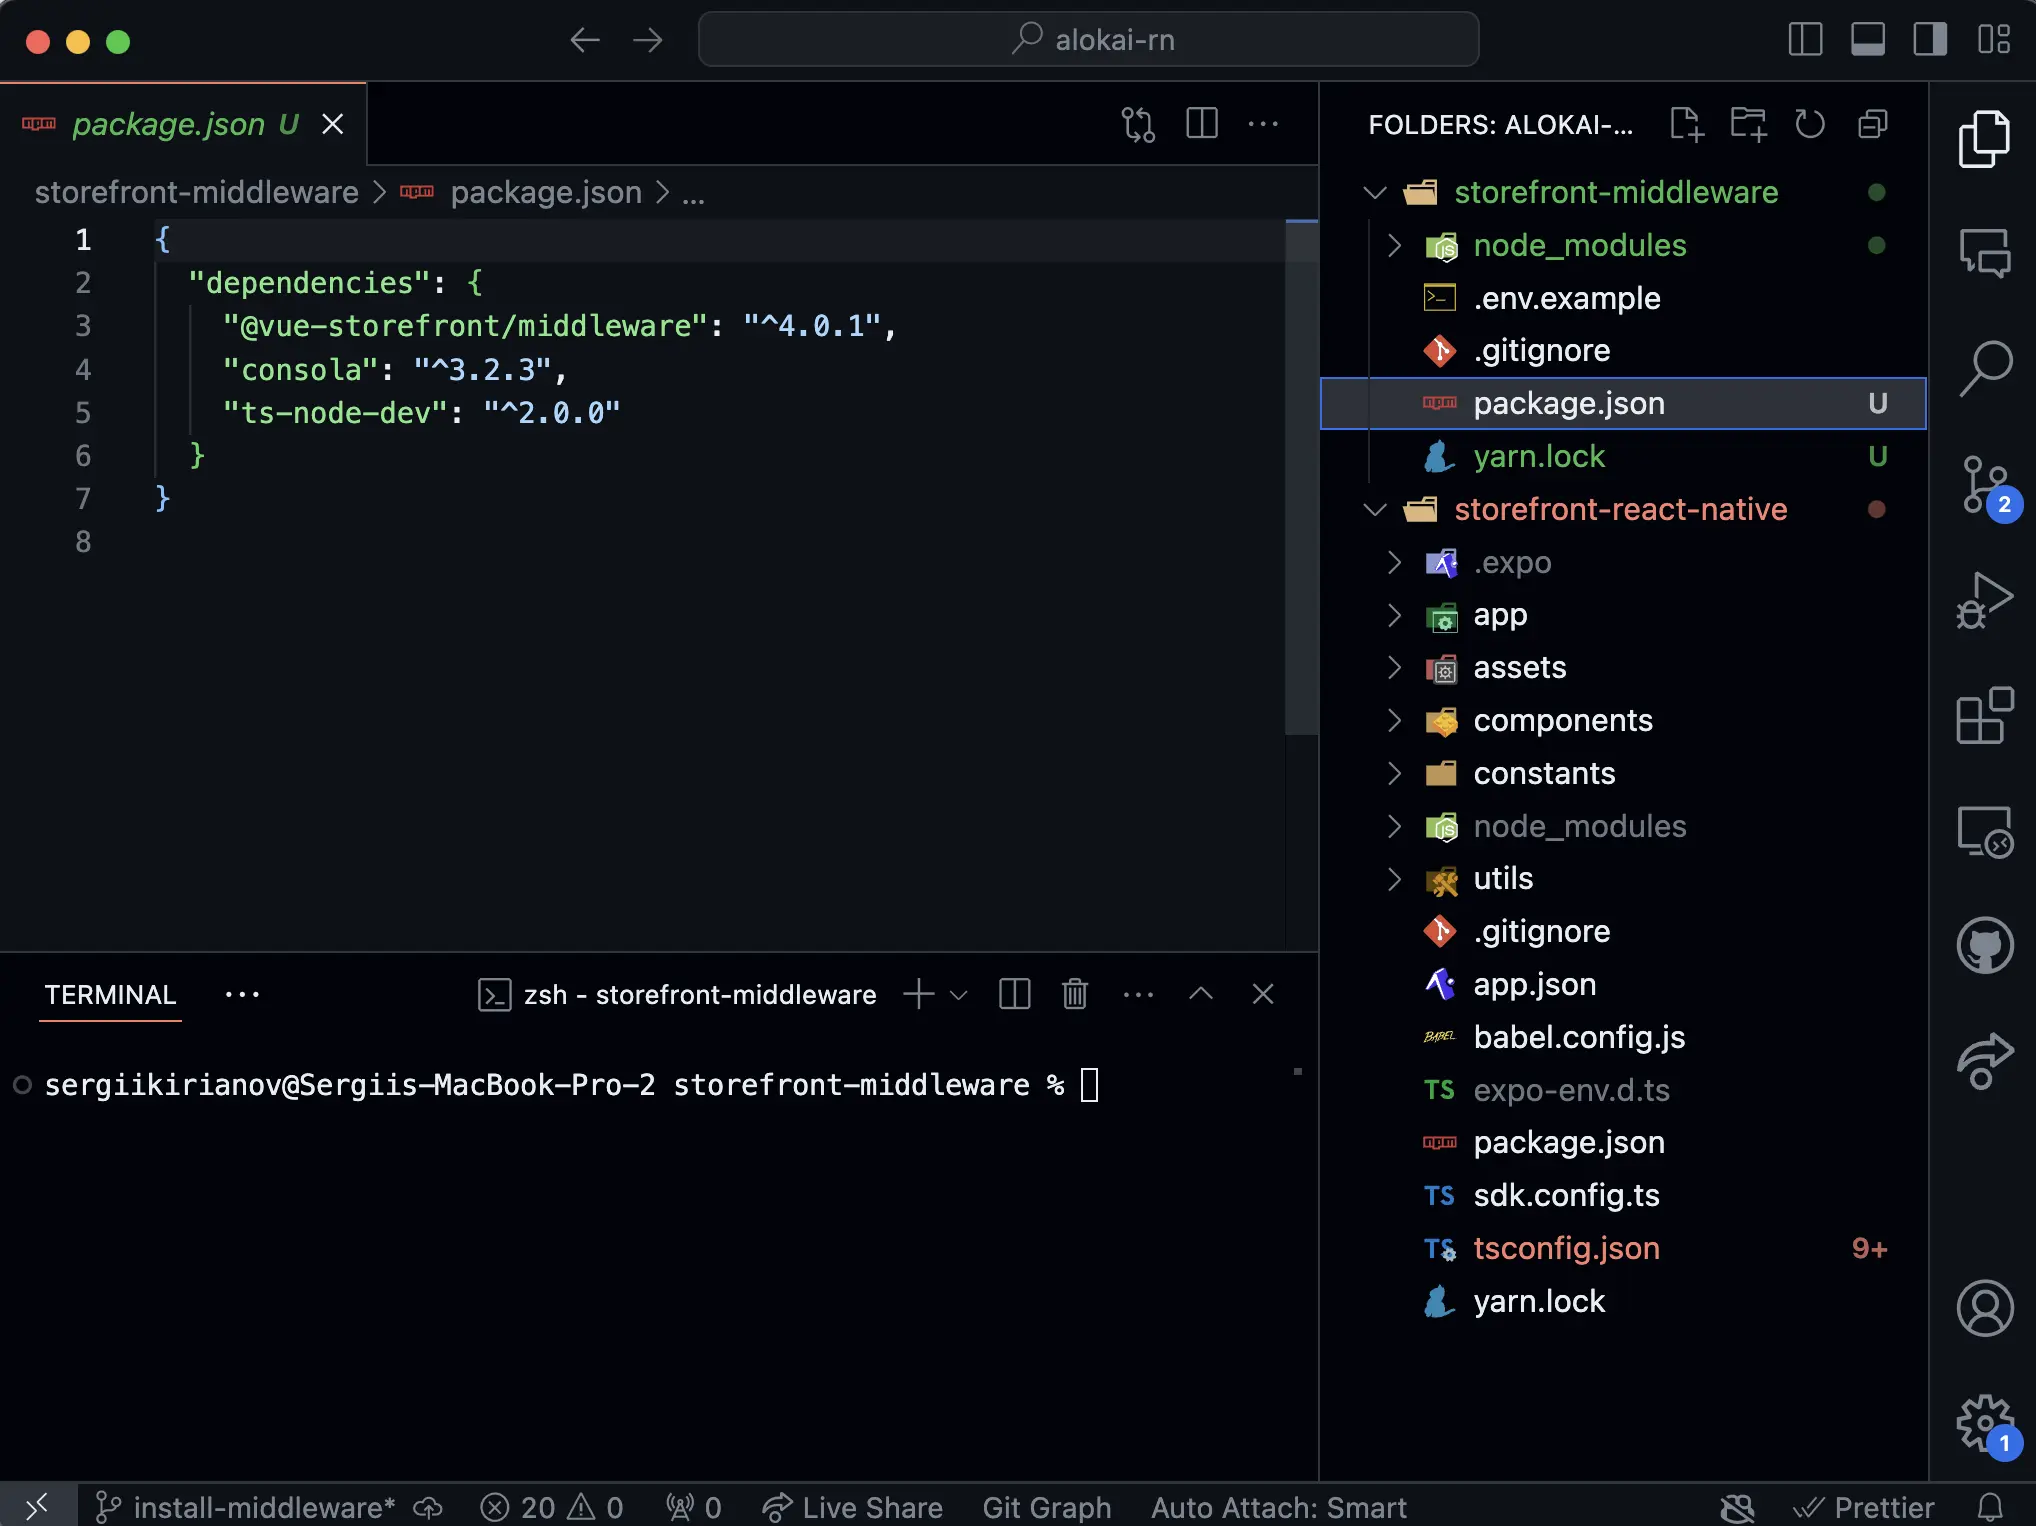Screen dimensions: 2036x1526
Task: Open the Accounts menu icon
Action: tap(1984, 1308)
